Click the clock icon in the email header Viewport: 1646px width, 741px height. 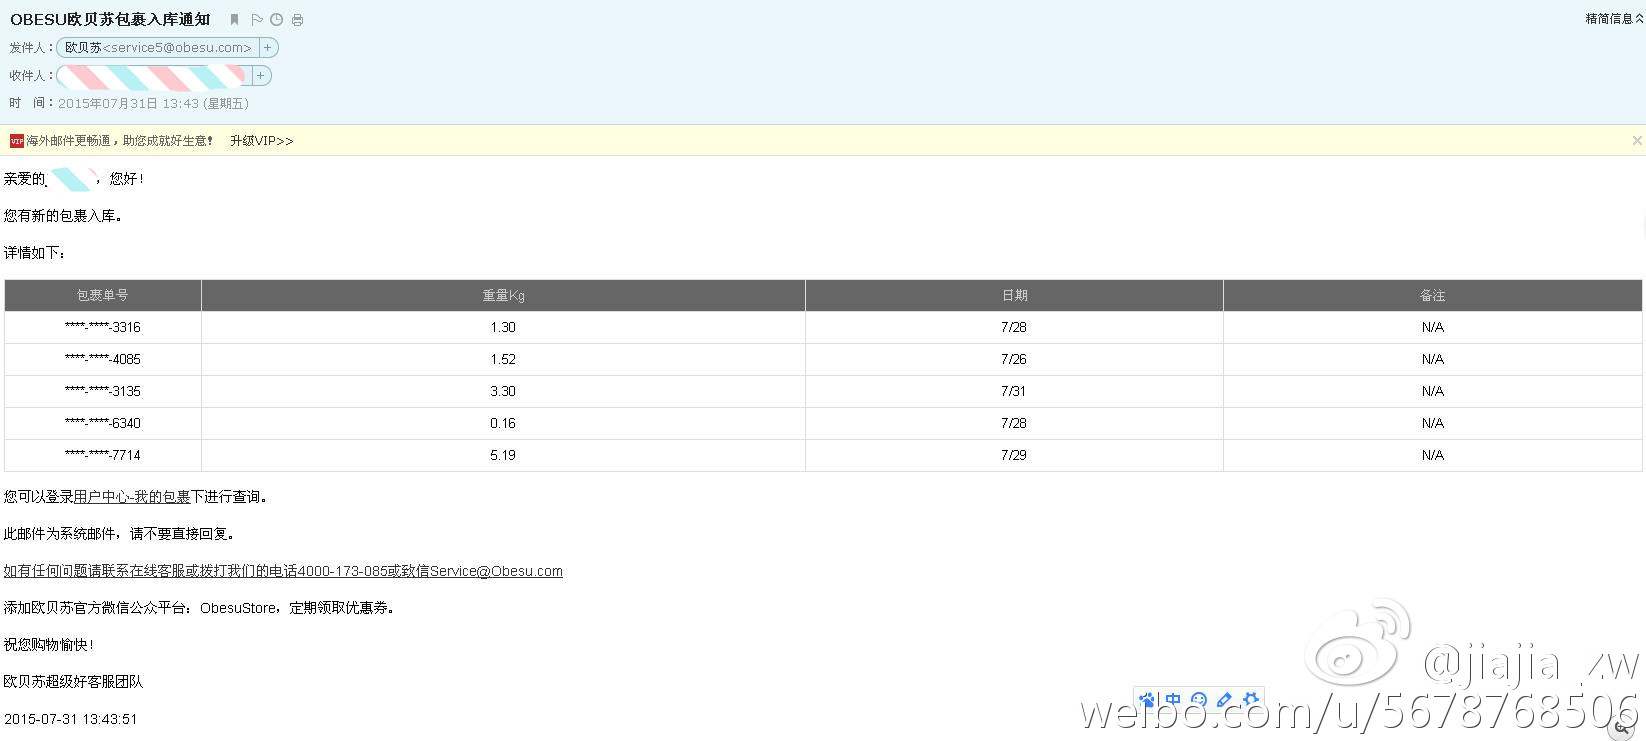[x=277, y=20]
